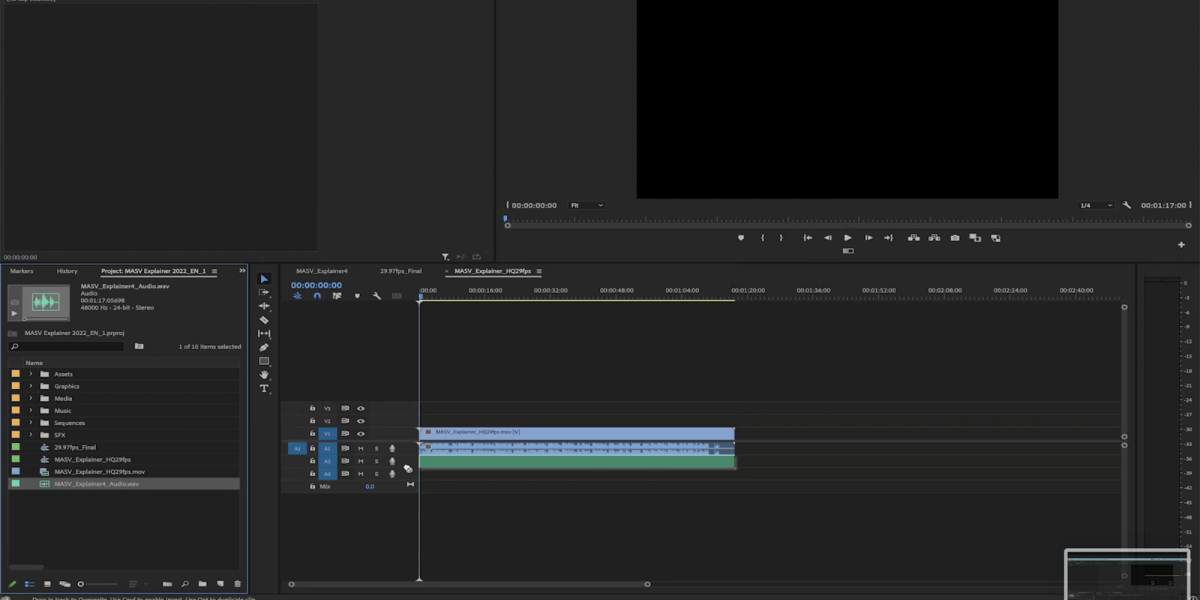Select the Hand tool
The image size is (1200, 600).
click(264, 375)
